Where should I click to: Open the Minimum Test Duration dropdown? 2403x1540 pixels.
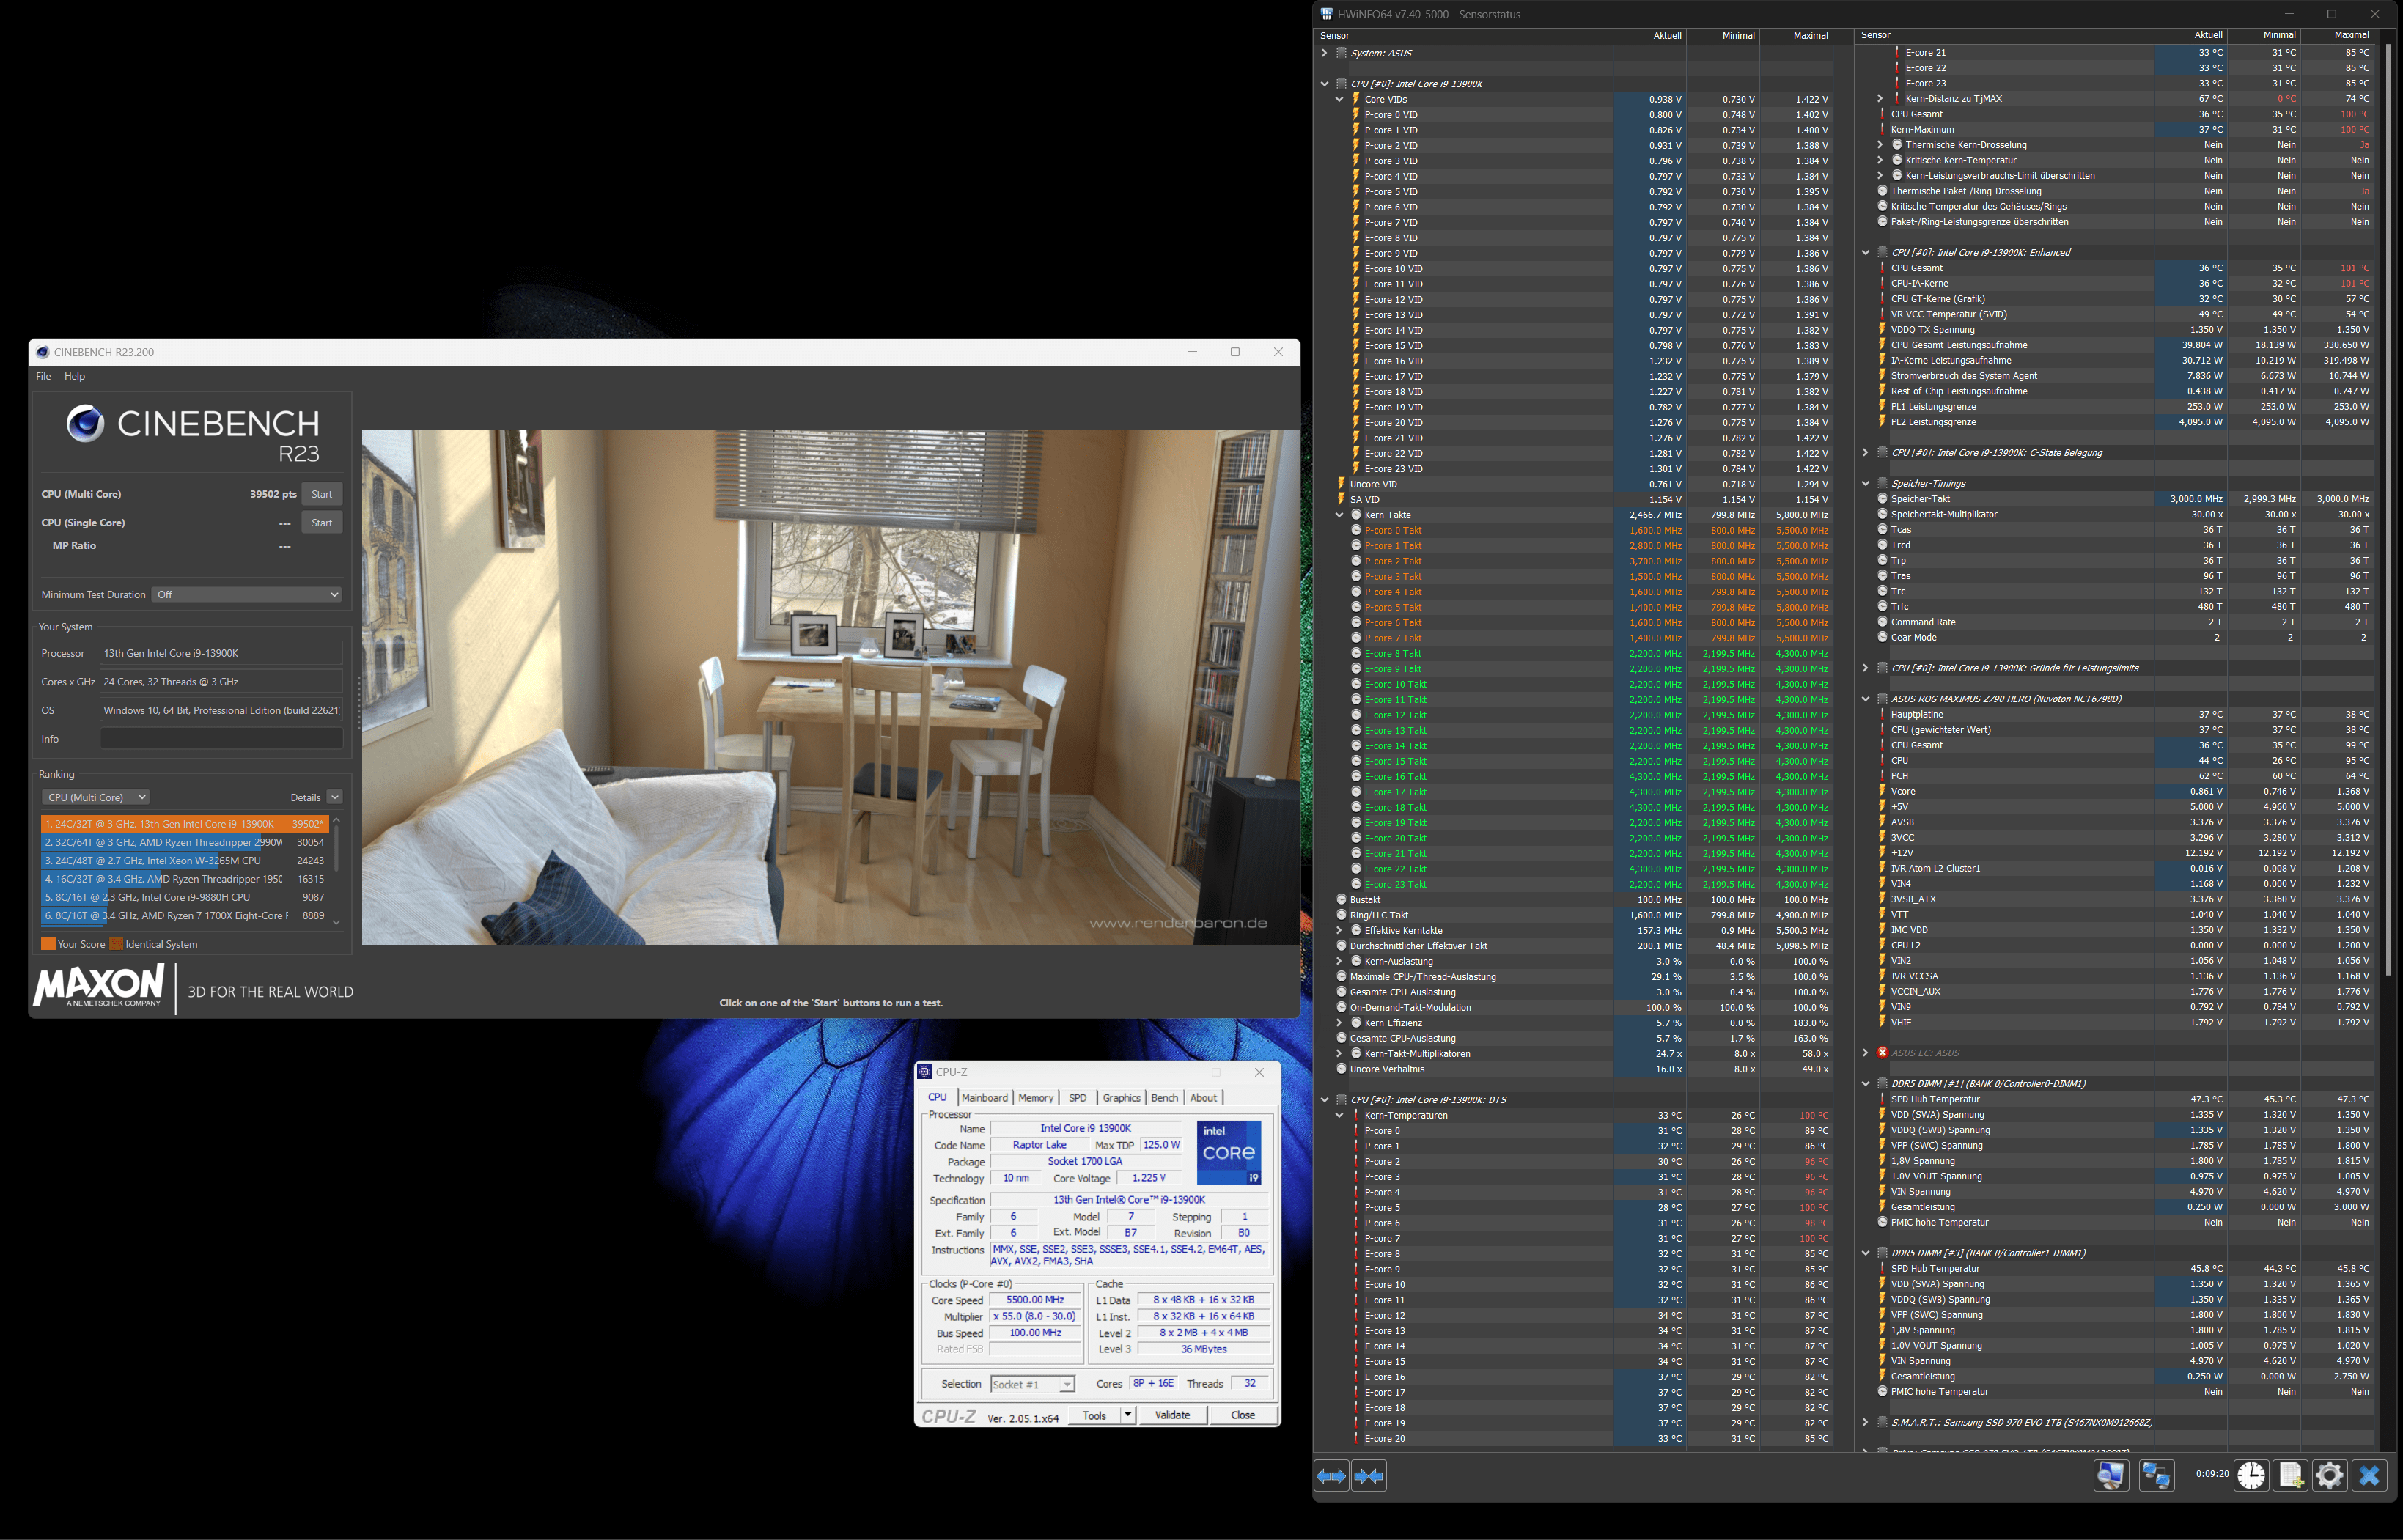pyautogui.click(x=246, y=594)
